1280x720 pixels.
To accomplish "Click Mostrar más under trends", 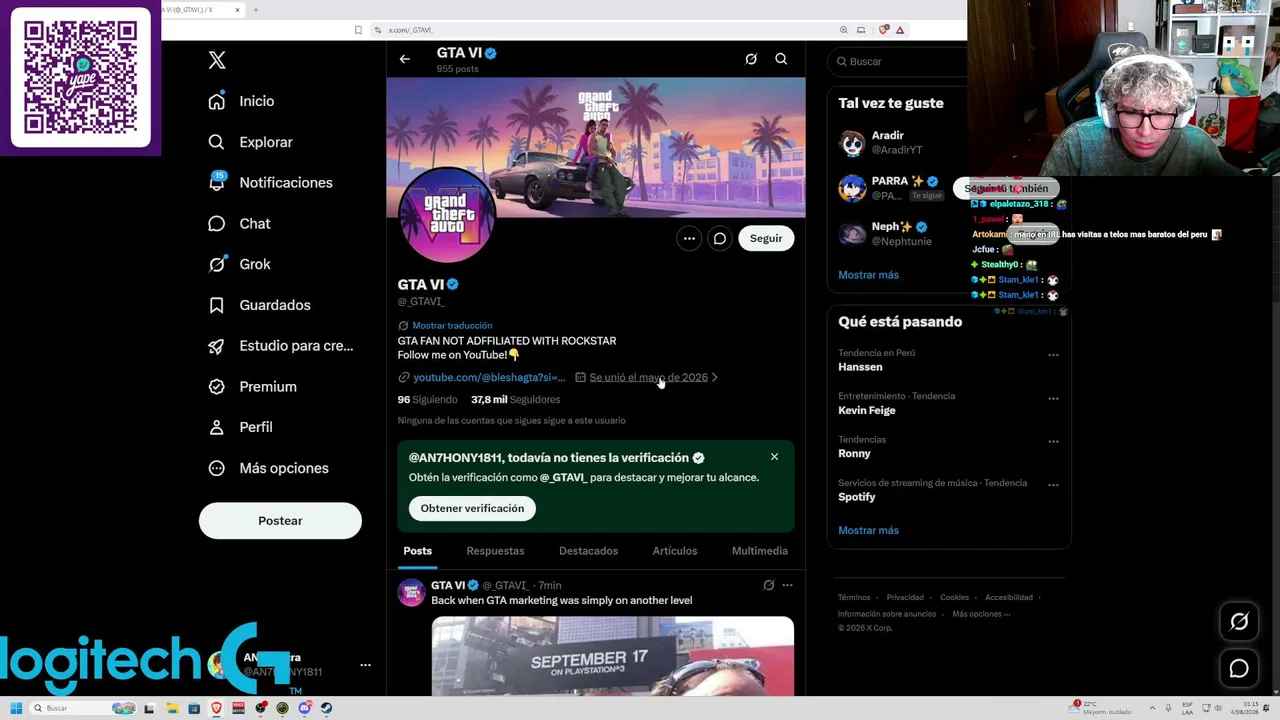I will 868,530.
